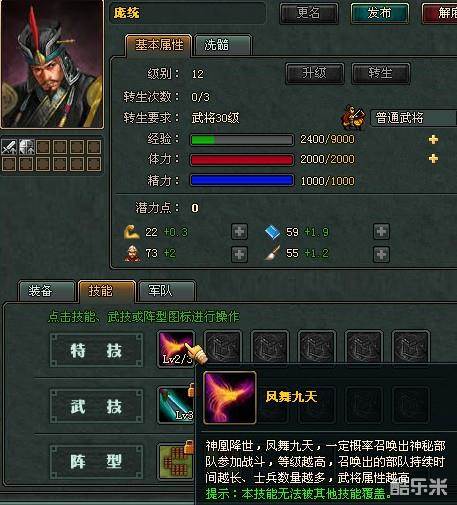Click the 更名 rename button
Screen dimensions: 457x505
click(x=309, y=13)
